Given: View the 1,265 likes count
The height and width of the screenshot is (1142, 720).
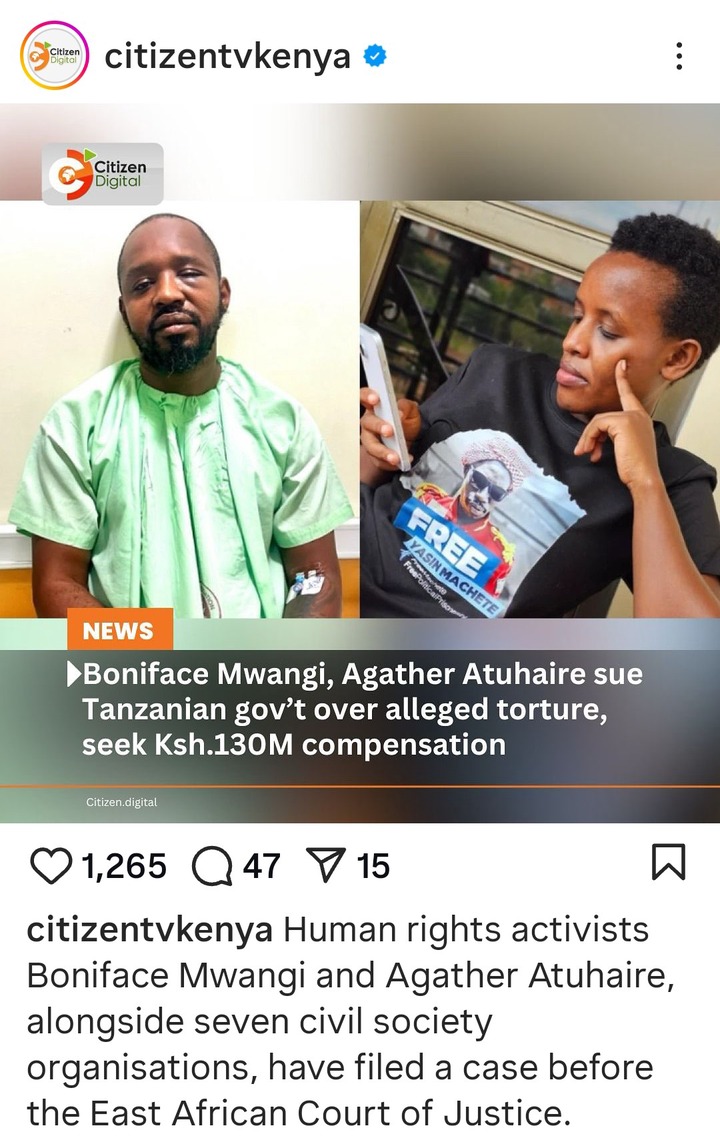Looking at the screenshot, I should (x=124, y=866).
